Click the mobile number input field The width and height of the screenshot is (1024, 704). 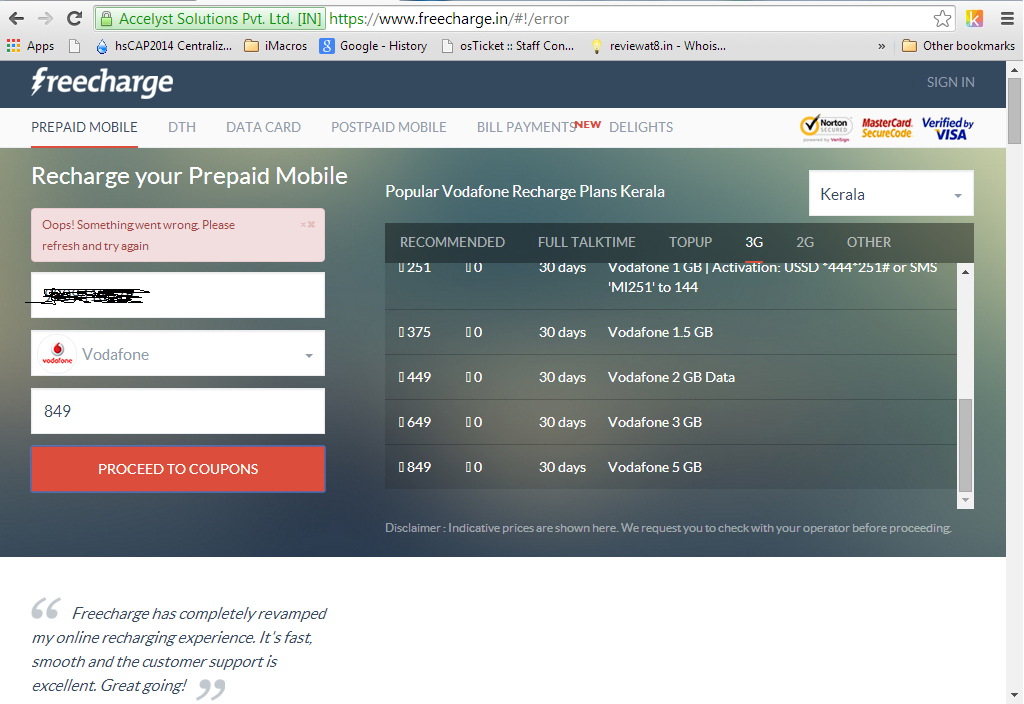pyautogui.click(x=178, y=295)
